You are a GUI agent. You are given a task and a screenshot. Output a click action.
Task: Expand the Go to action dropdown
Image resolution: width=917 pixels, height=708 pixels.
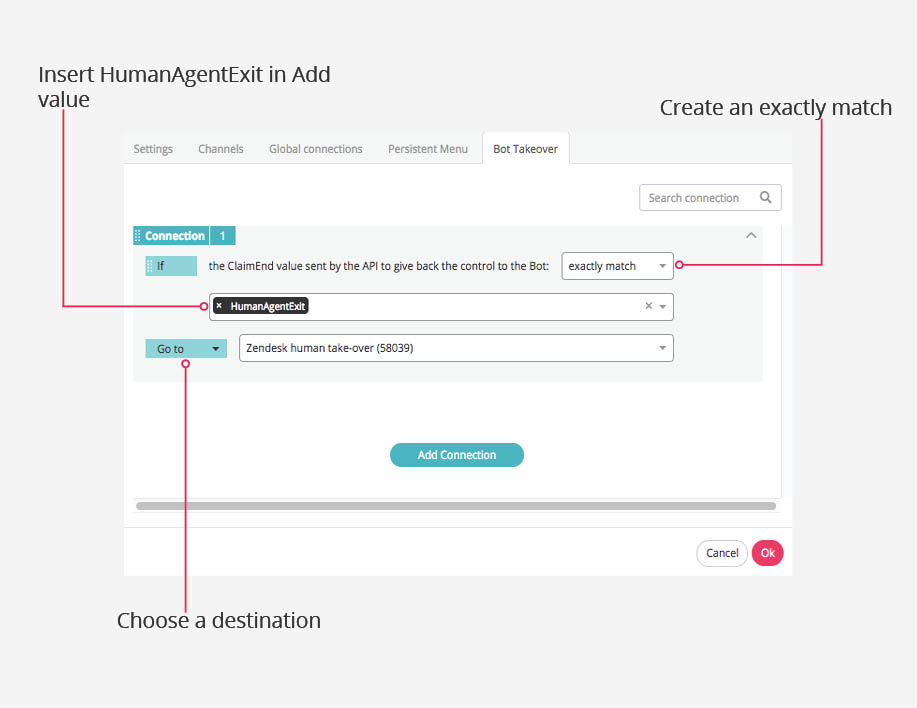(186, 349)
